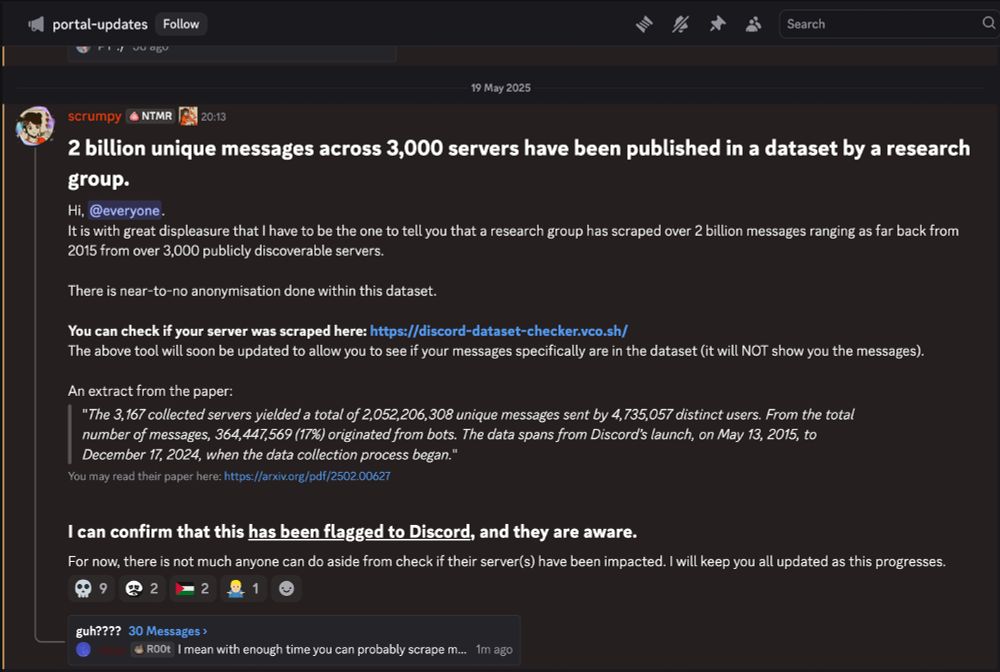1000x672 pixels.
Task: Toggle the flag reaction with count 2
Action: pyautogui.click(x=193, y=588)
